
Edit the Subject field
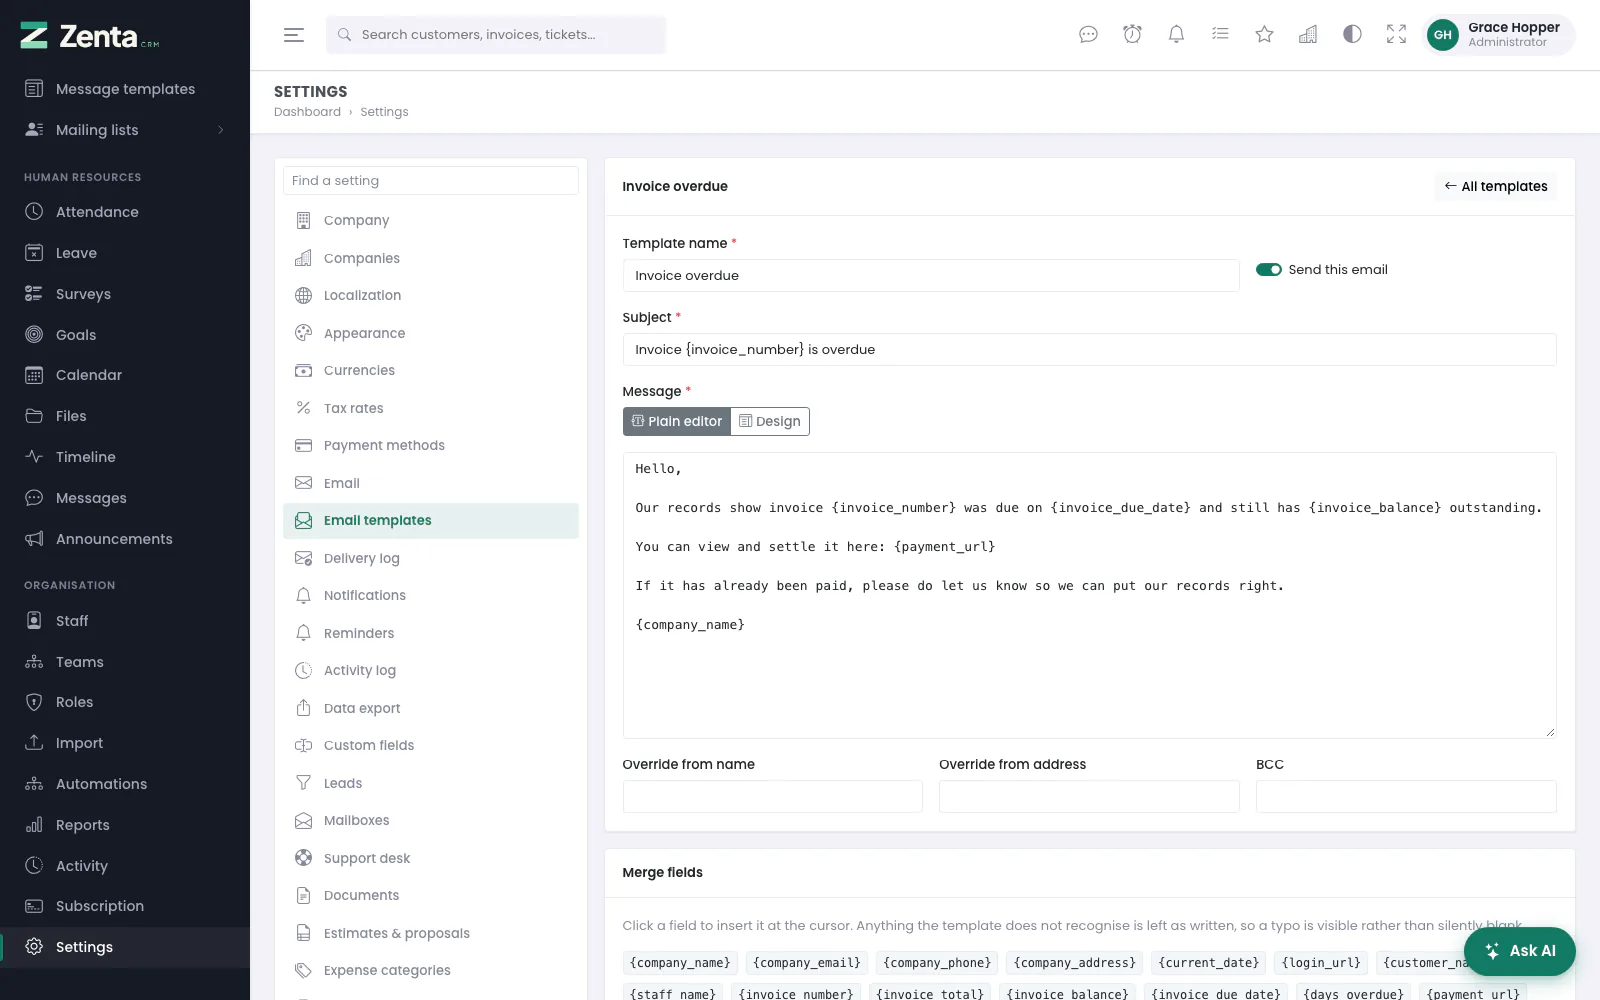tap(1089, 350)
